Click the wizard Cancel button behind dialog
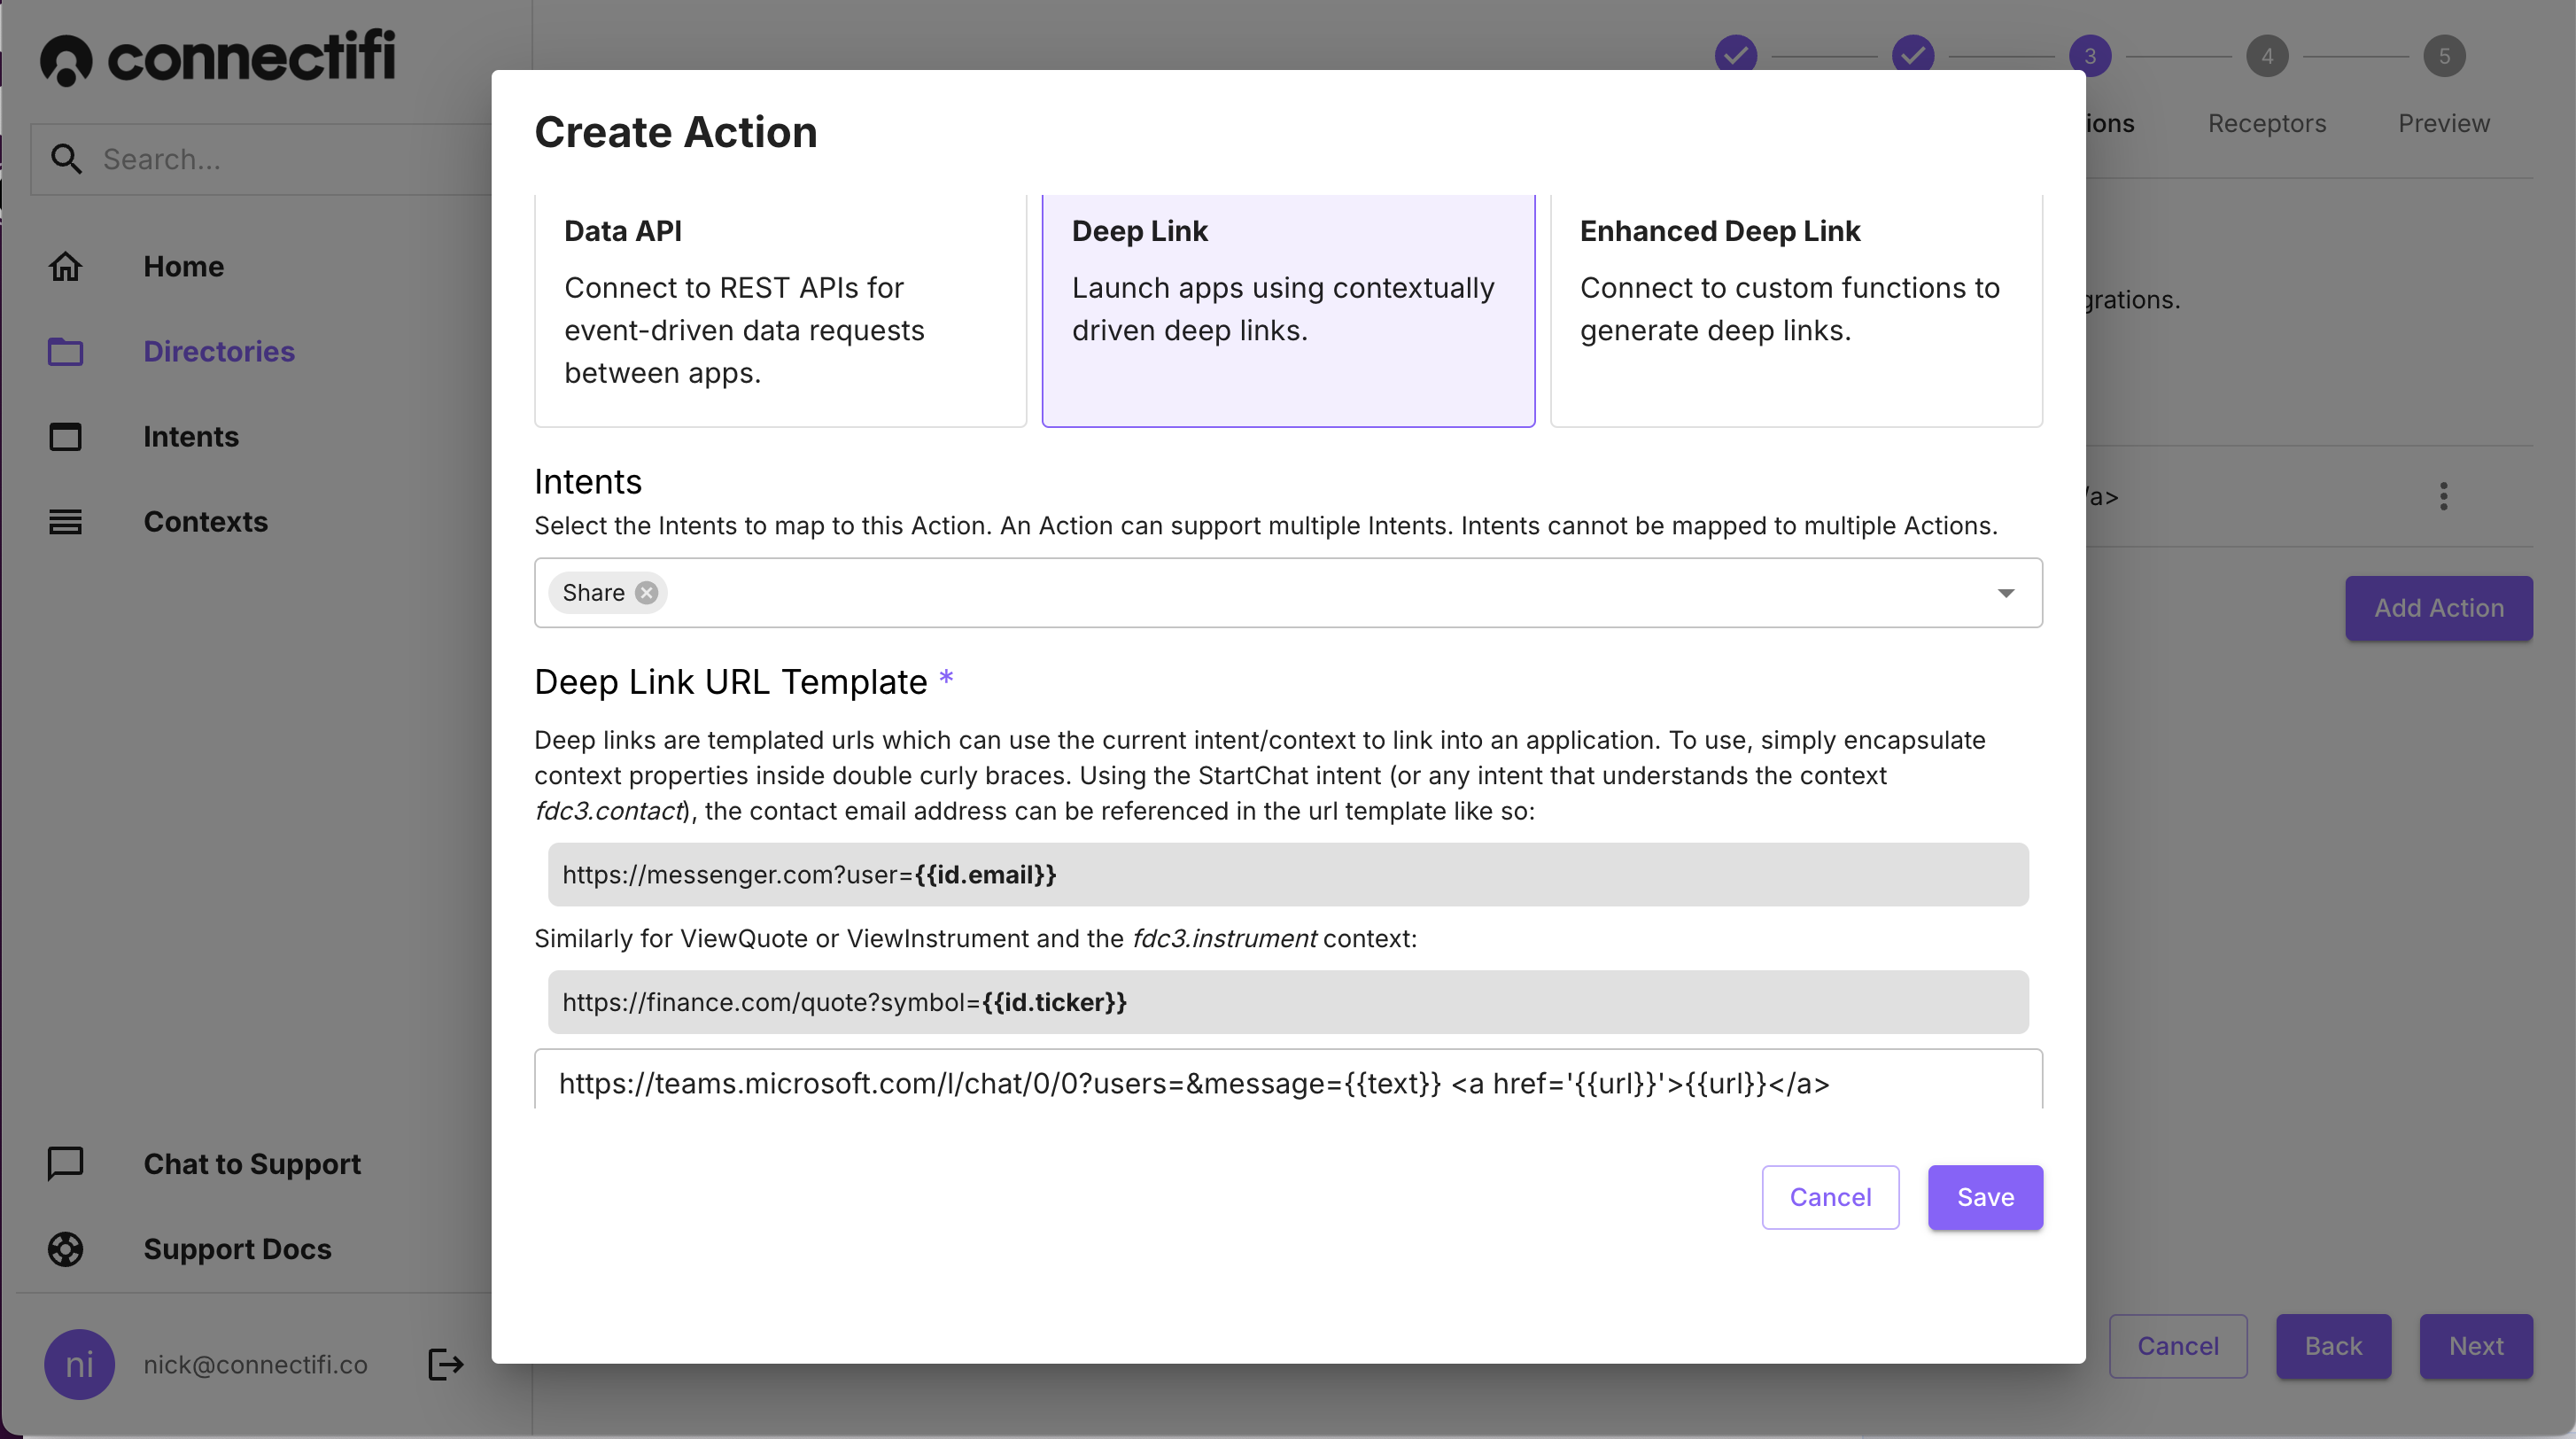 point(2178,1346)
